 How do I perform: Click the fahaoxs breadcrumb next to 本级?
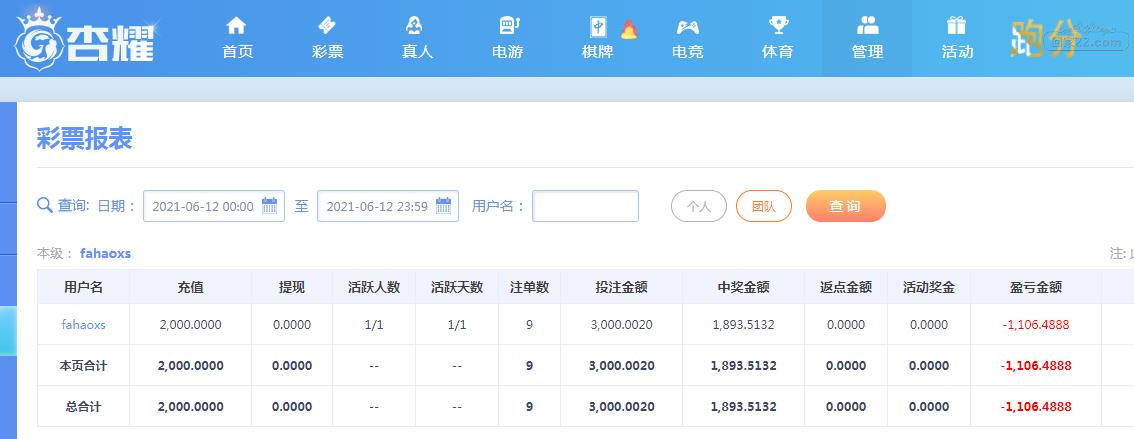pos(106,254)
